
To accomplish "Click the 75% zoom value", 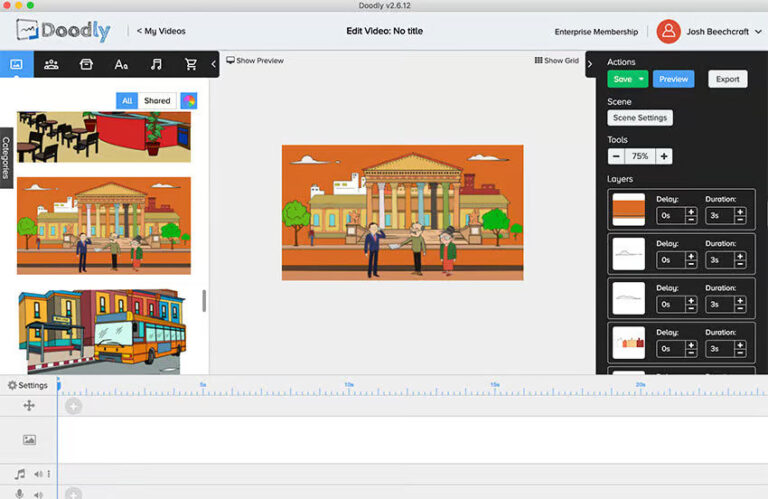I will 640,156.
